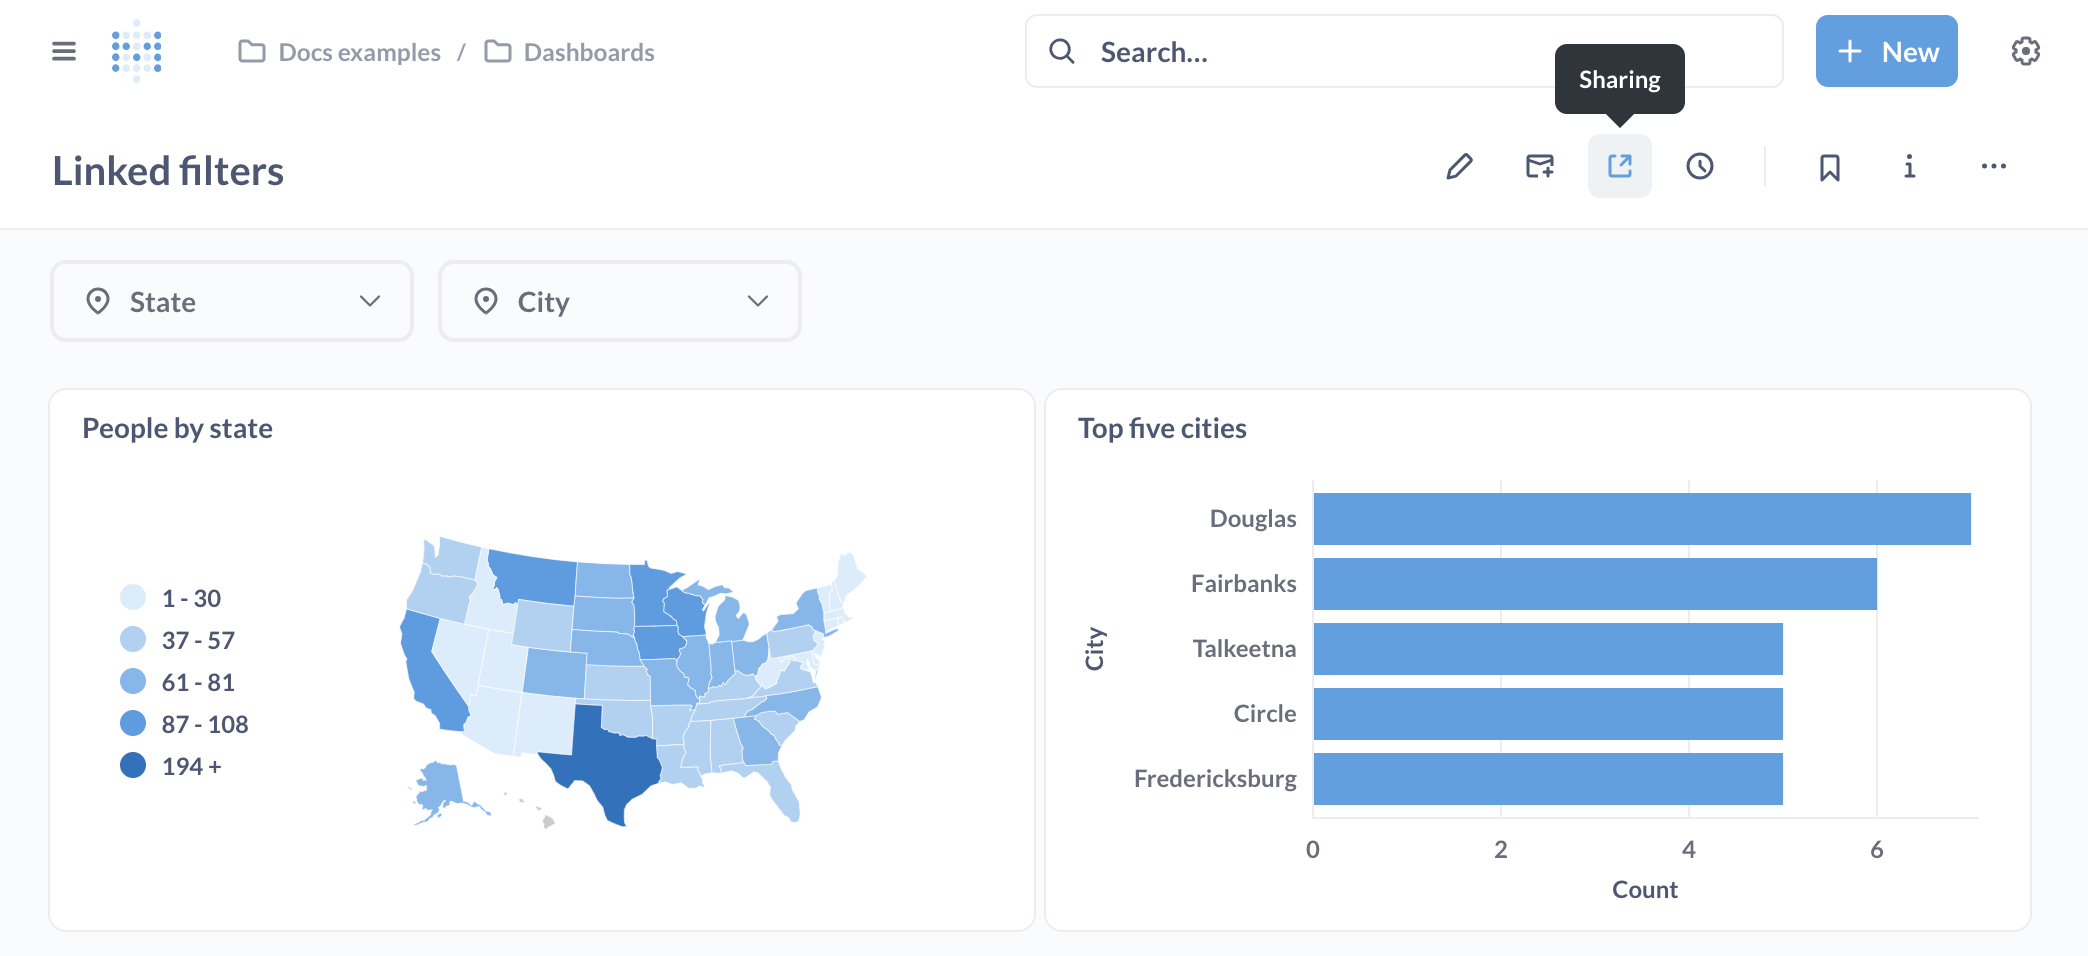This screenshot has height=956, width=2088.
Task: Click the darkest blue legend swatch for 194+
Action: [135, 764]
